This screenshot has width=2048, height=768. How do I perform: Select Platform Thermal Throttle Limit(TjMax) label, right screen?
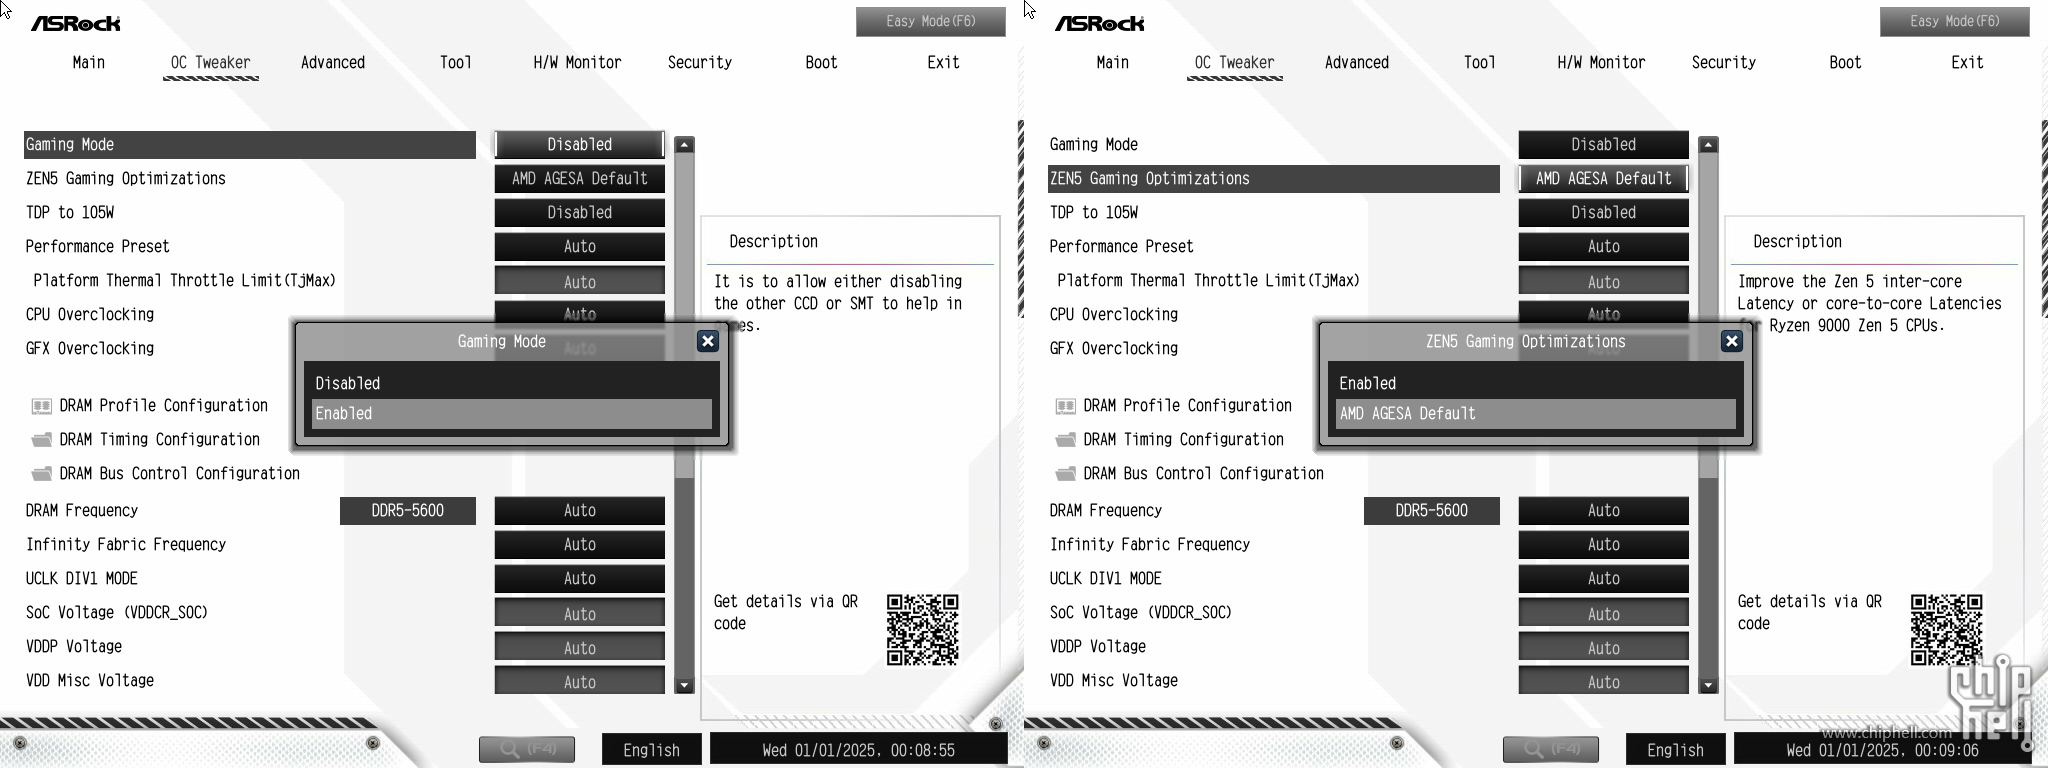click(x=1209, y=281)
